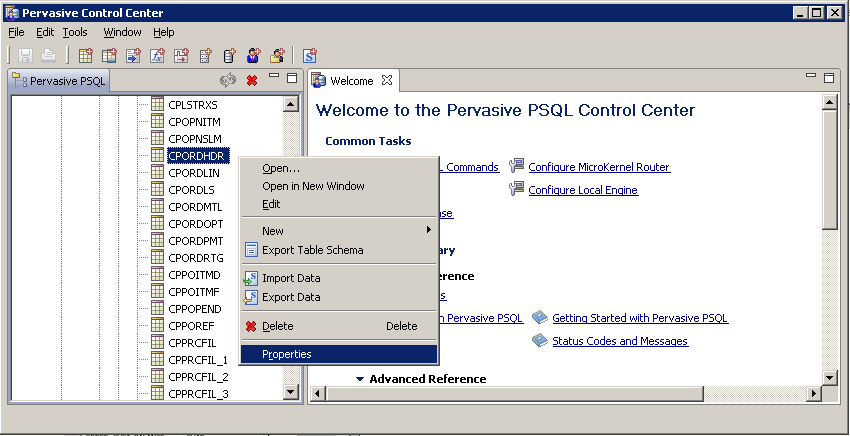Screen dimensions: 850x436
Task: Select the CPOPNSLM table
Action: click(x=195, y=139)
